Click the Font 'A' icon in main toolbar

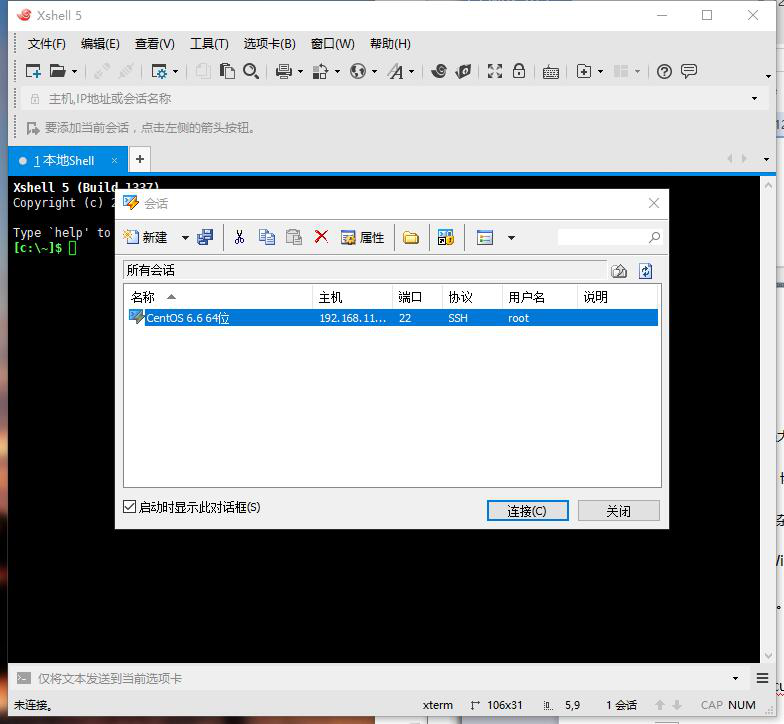click(396, 72)
